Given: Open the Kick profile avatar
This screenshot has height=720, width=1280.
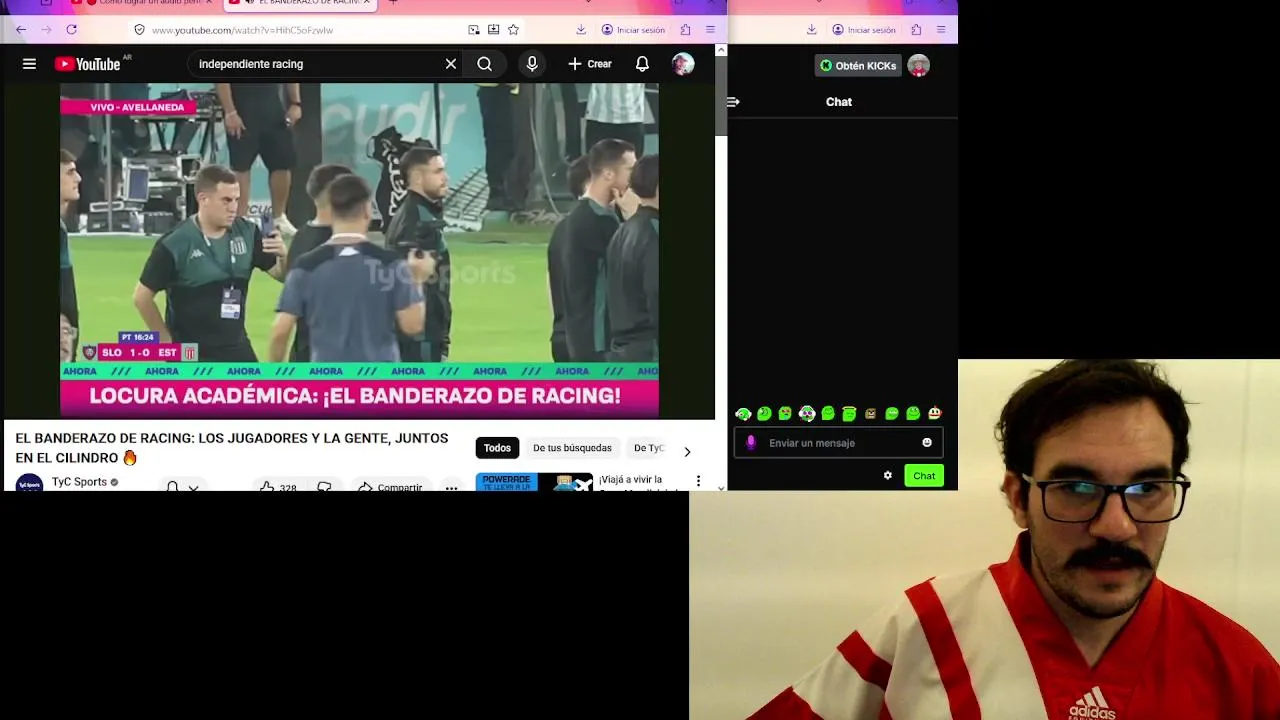Looking at the screenshot, I should pos(919,66).
